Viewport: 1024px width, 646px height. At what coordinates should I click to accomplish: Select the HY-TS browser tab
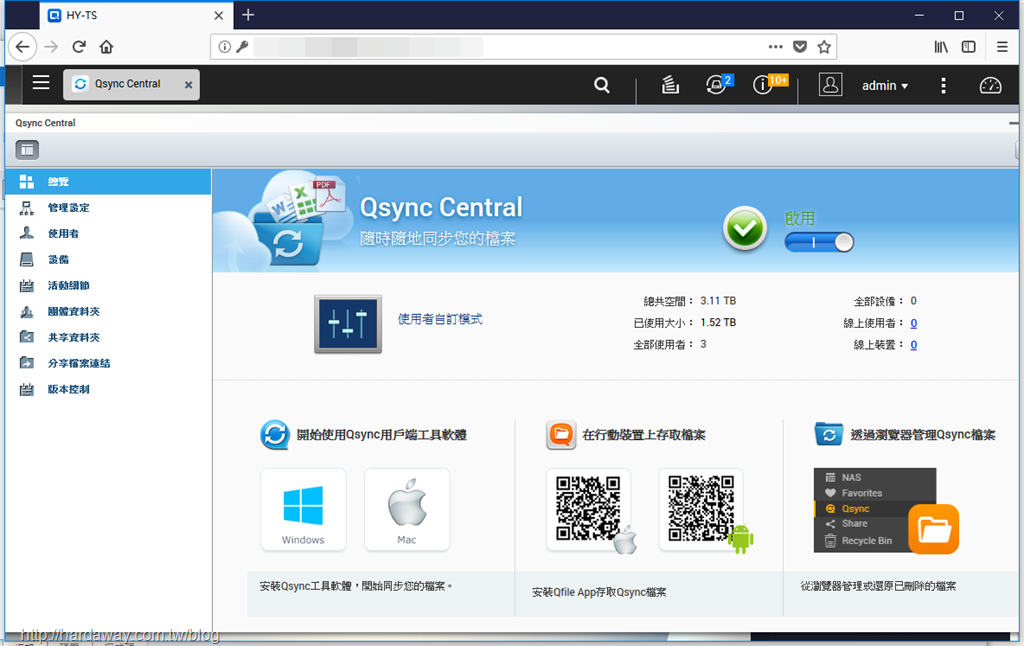pos(136,15)
